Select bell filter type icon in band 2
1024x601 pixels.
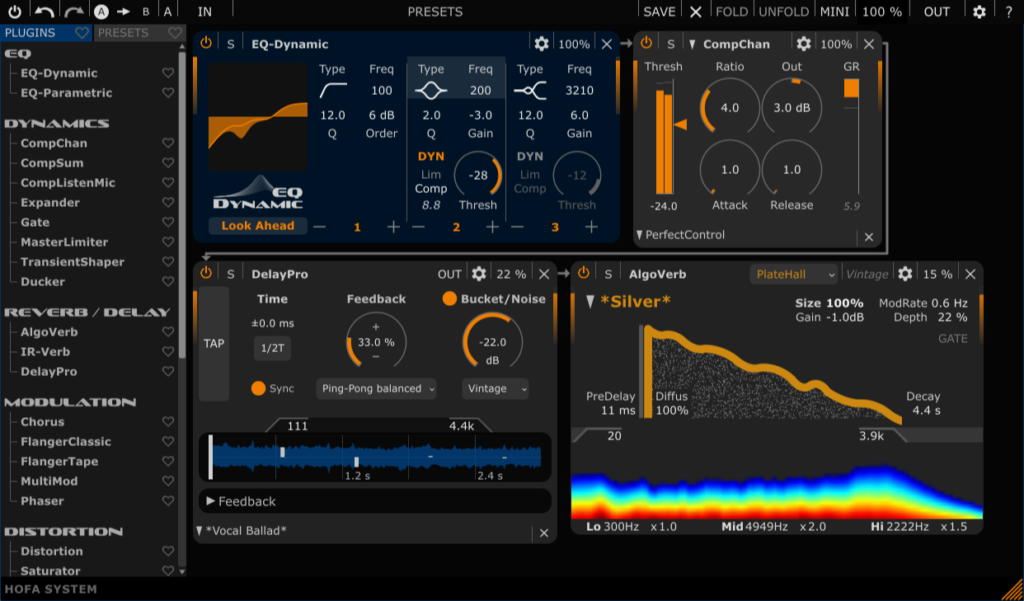click(x=431, y=91)
